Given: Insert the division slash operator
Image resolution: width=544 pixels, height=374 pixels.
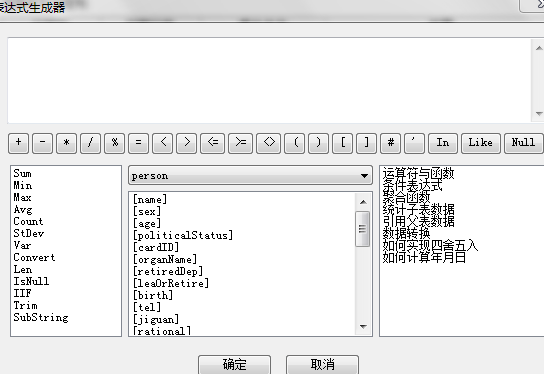Looking at the screenshot, I should 91,143.
